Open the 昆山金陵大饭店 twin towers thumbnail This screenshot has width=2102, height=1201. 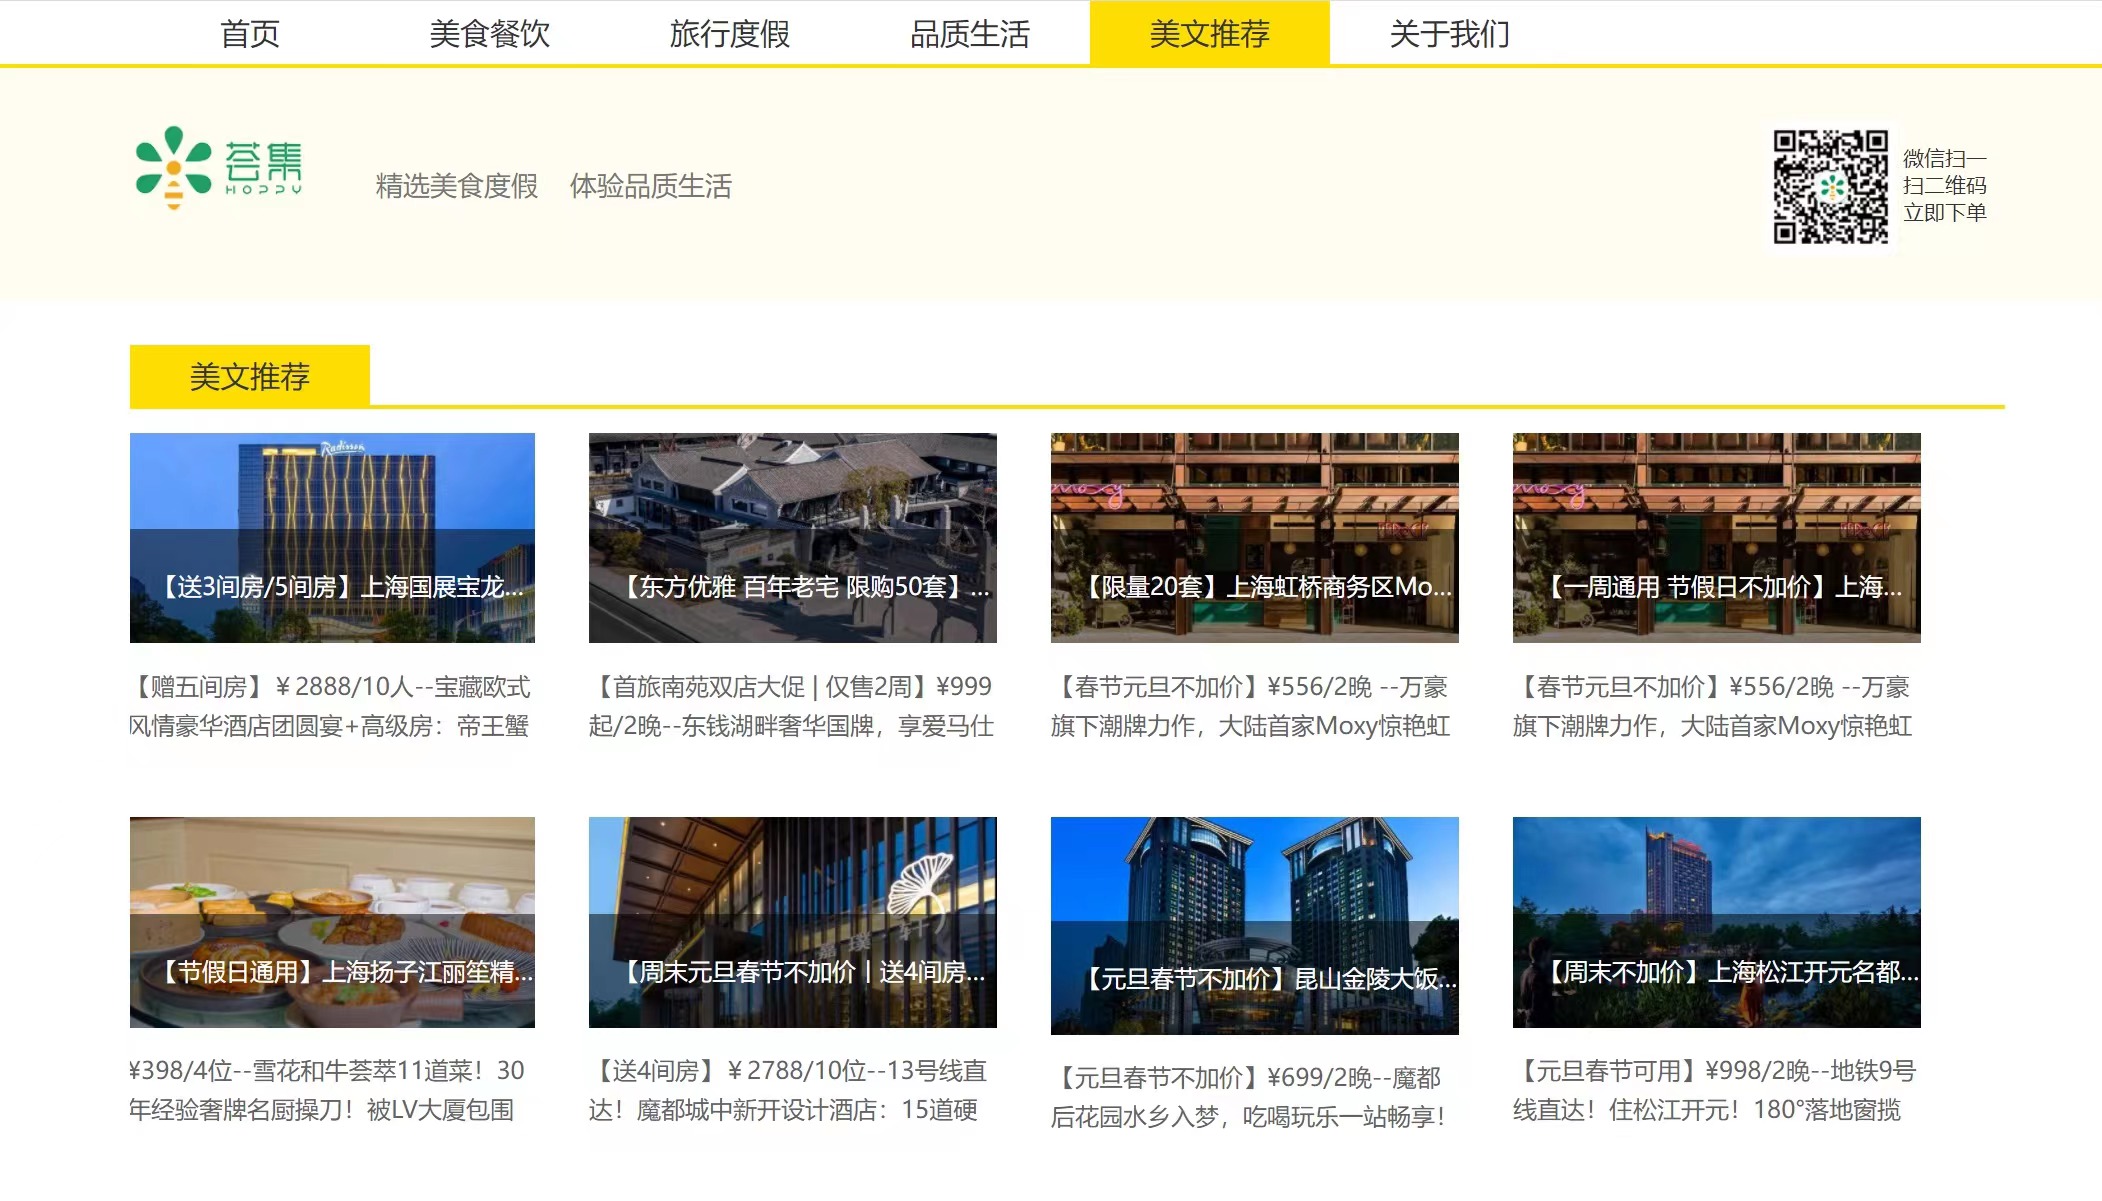click(1254, 925)
